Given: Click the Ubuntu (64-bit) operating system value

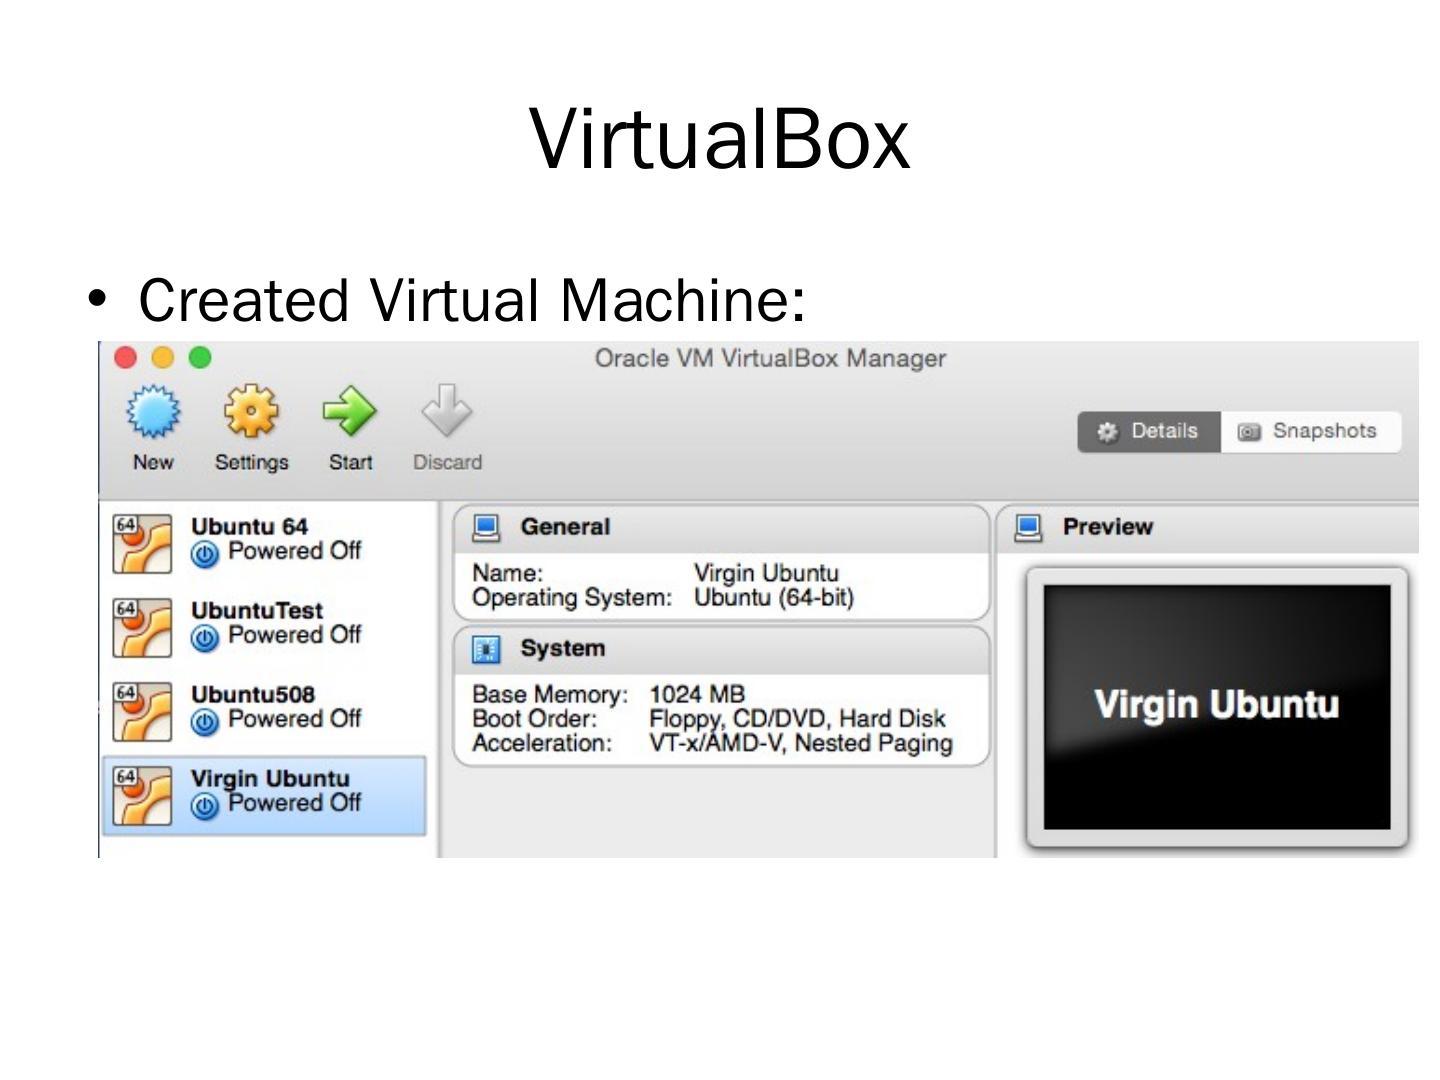Looking at the screenshot, I should pos(774,598).
